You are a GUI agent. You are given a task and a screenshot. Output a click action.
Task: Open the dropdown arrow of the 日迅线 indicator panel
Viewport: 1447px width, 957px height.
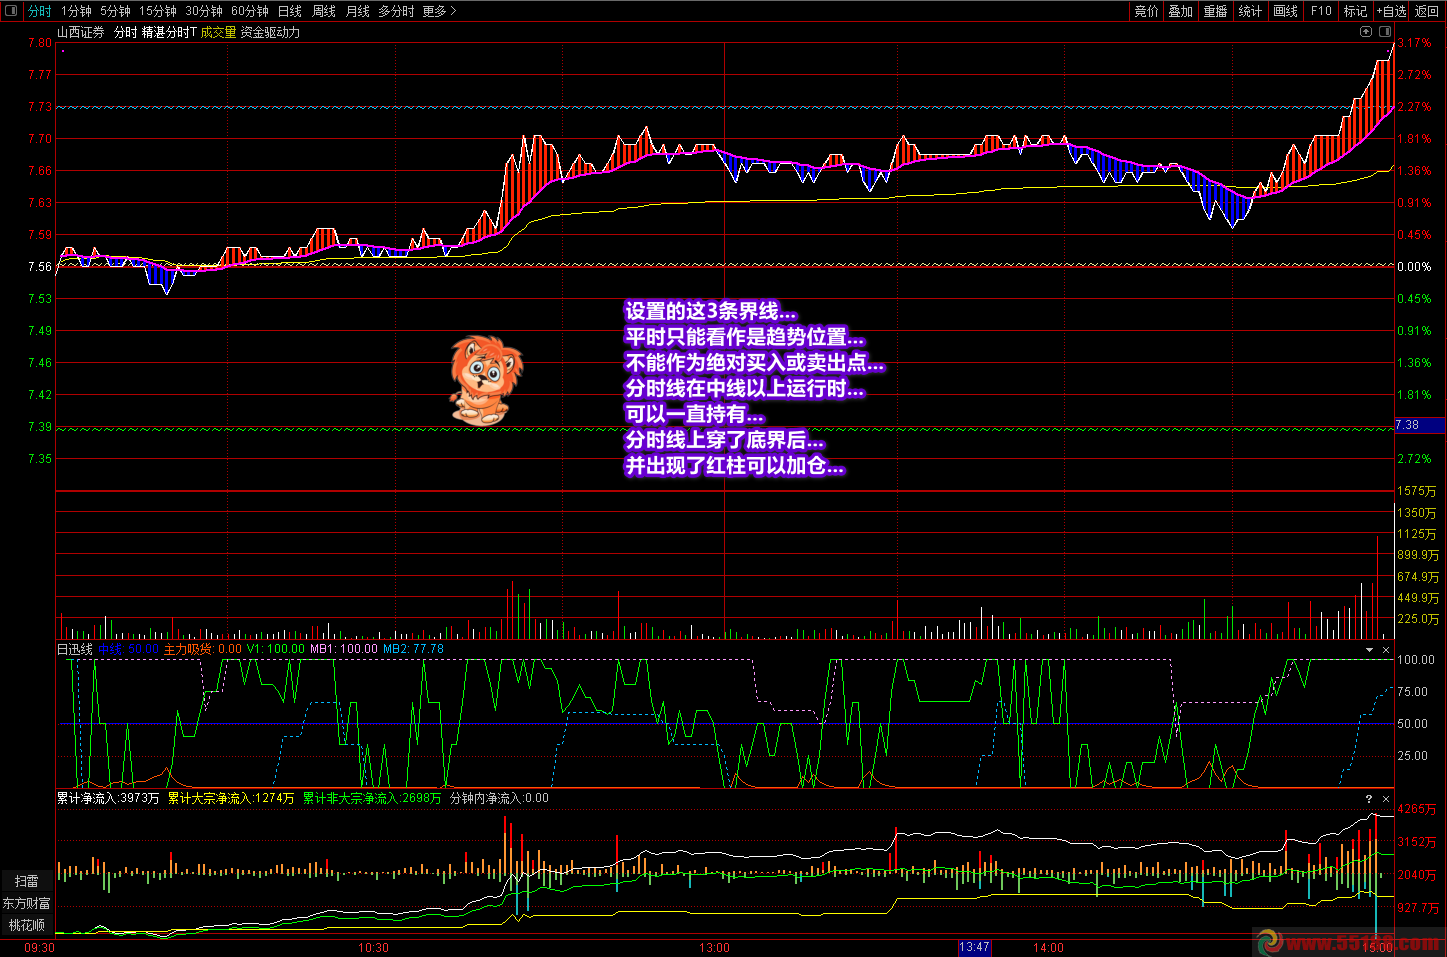(1369, 650)
